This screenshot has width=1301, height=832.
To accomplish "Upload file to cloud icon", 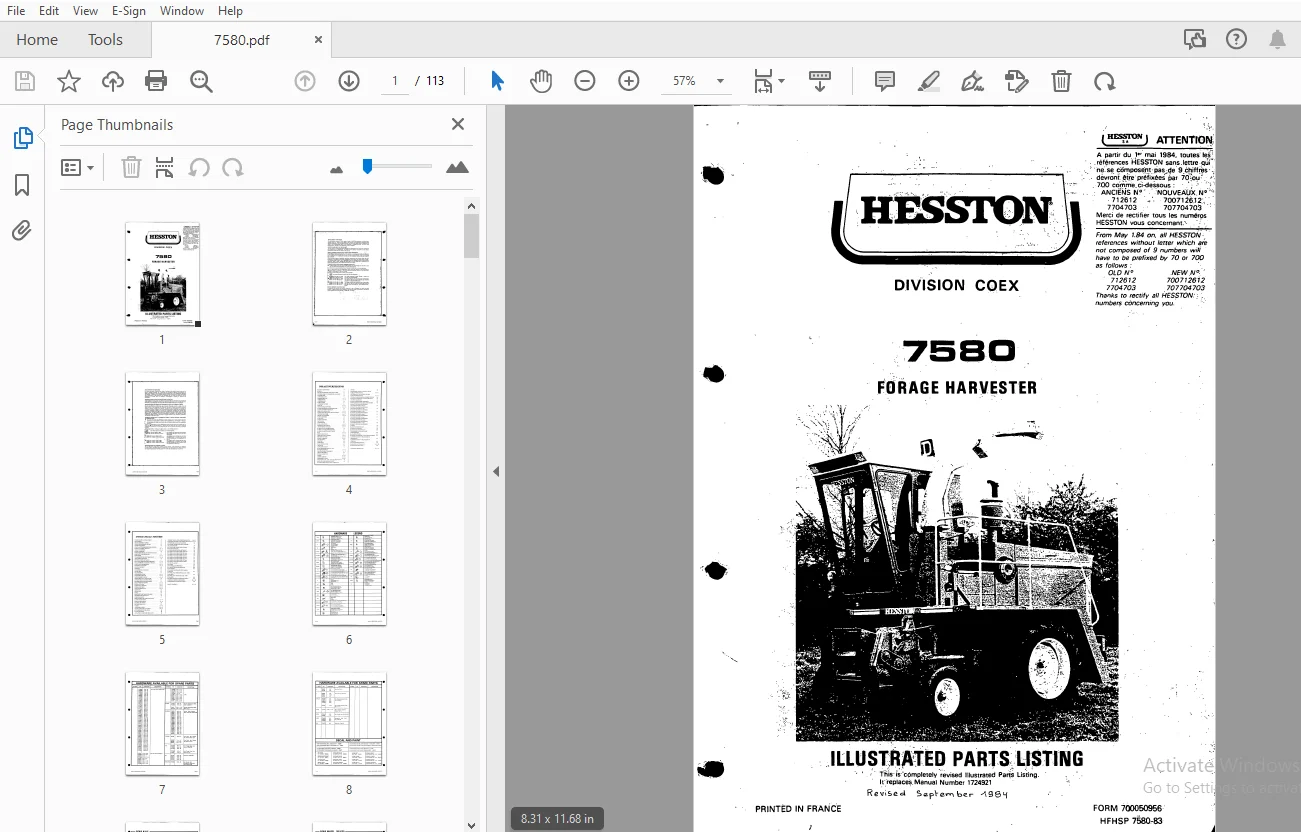I will coord(113,81).
